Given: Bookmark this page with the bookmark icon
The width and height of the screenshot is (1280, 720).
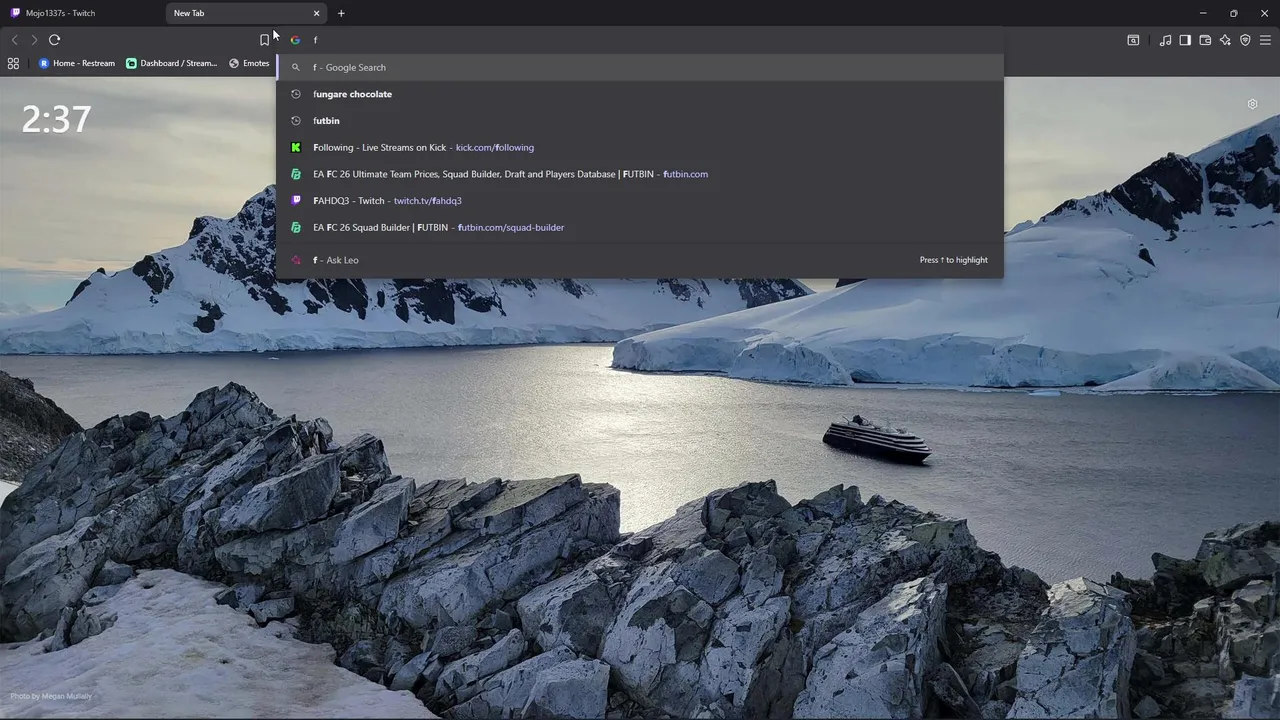Looking at the screenshot, I should point(264,40).
